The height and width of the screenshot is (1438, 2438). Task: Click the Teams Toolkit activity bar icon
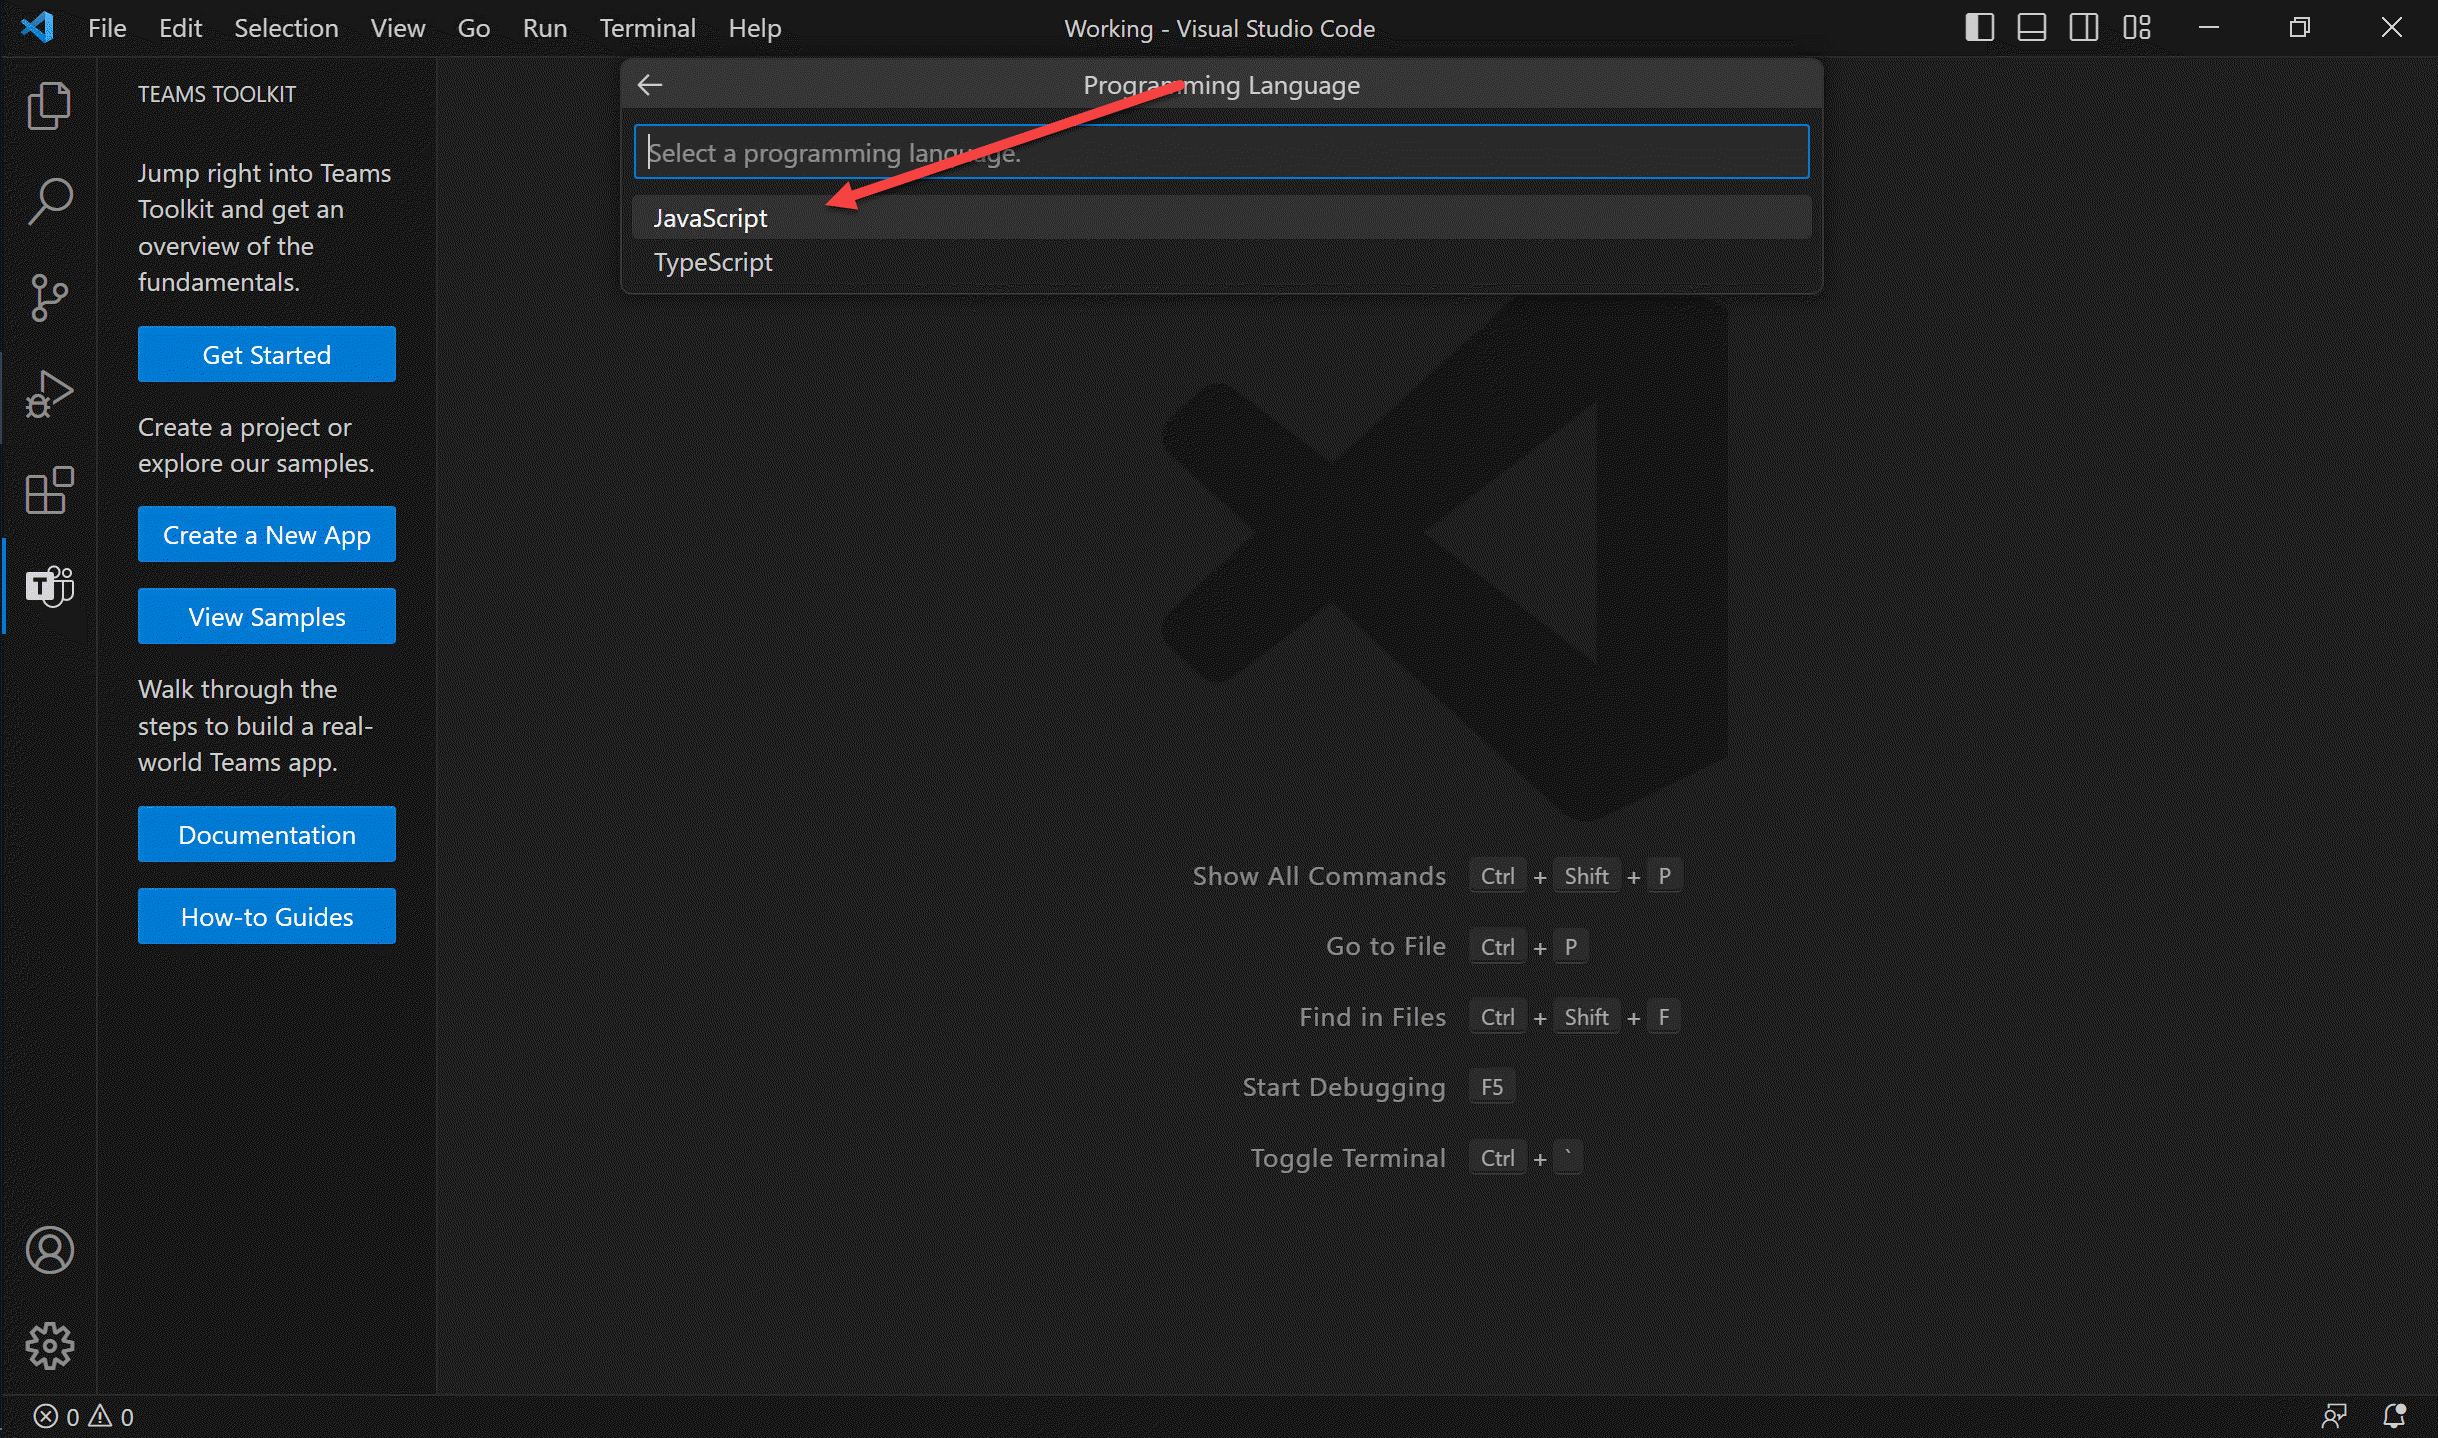(x=49, y=586)
